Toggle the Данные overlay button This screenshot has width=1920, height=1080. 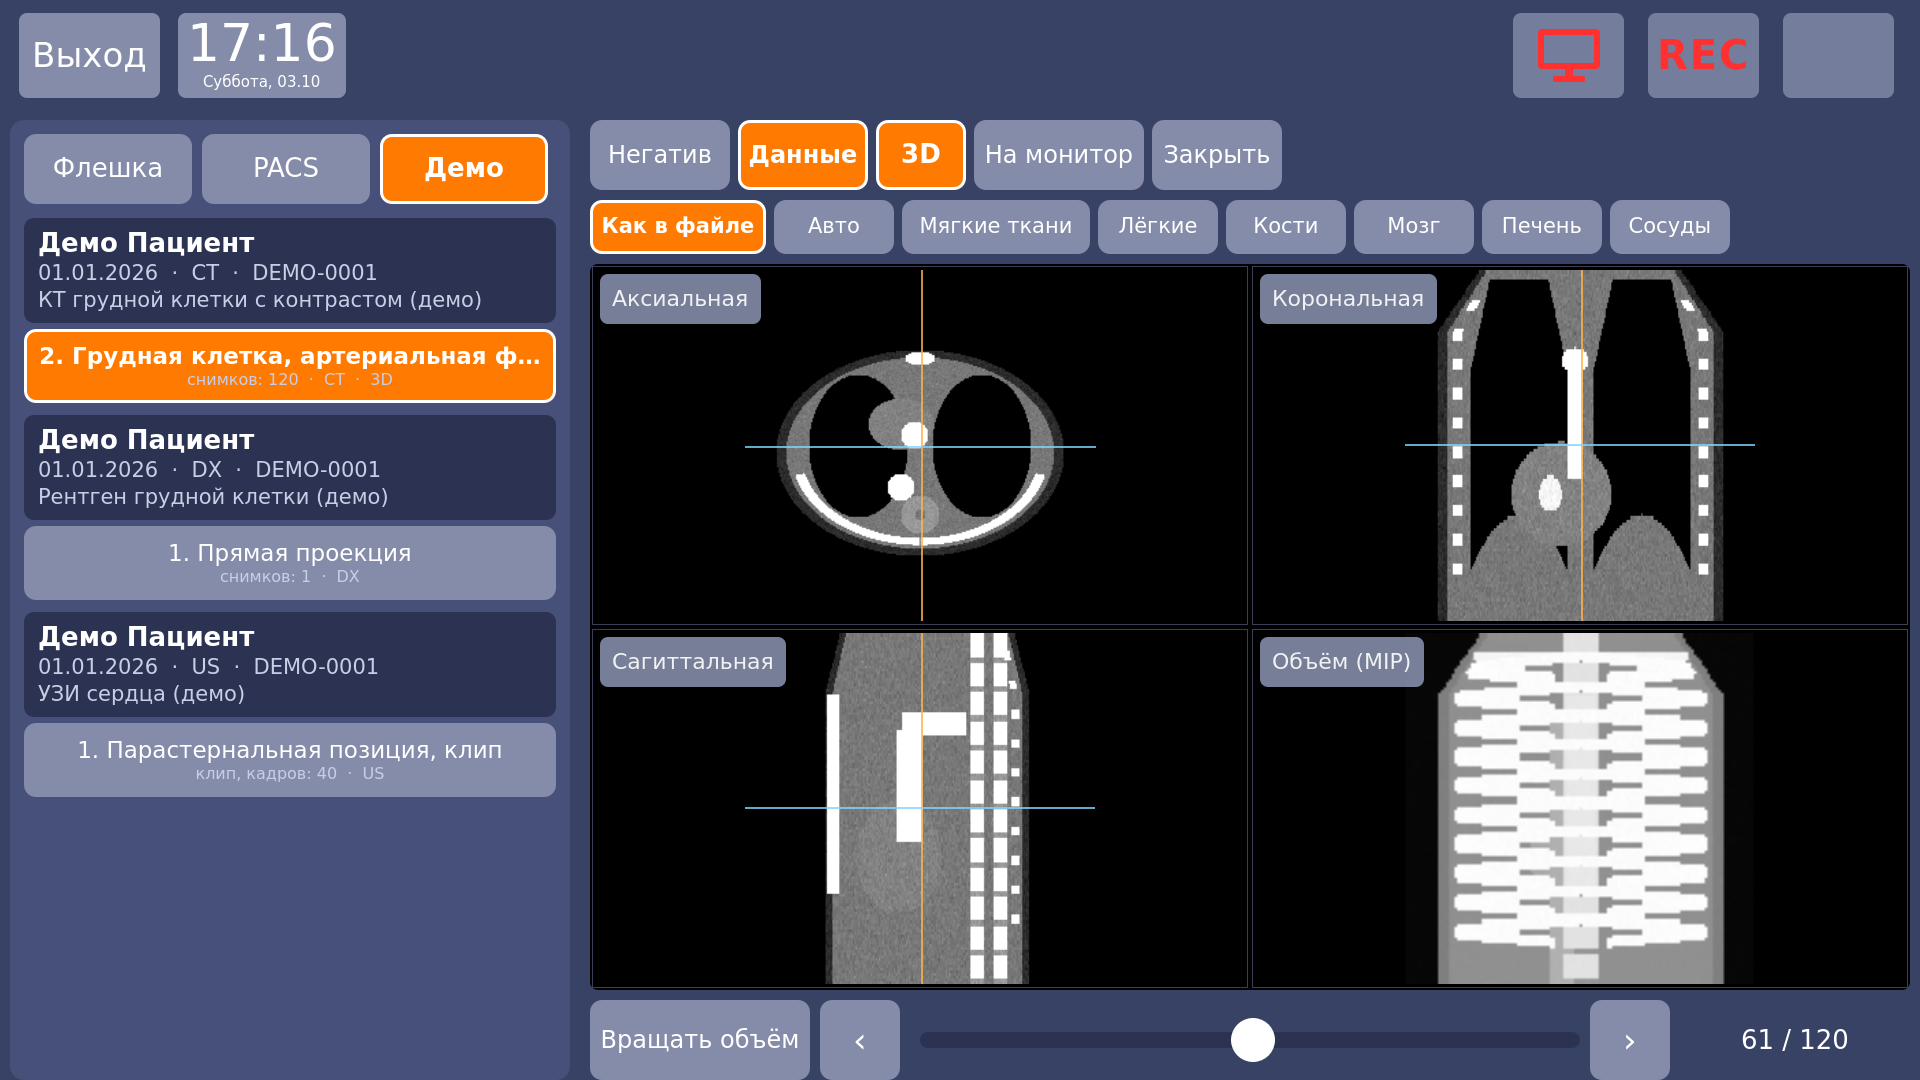coord(803,155)
